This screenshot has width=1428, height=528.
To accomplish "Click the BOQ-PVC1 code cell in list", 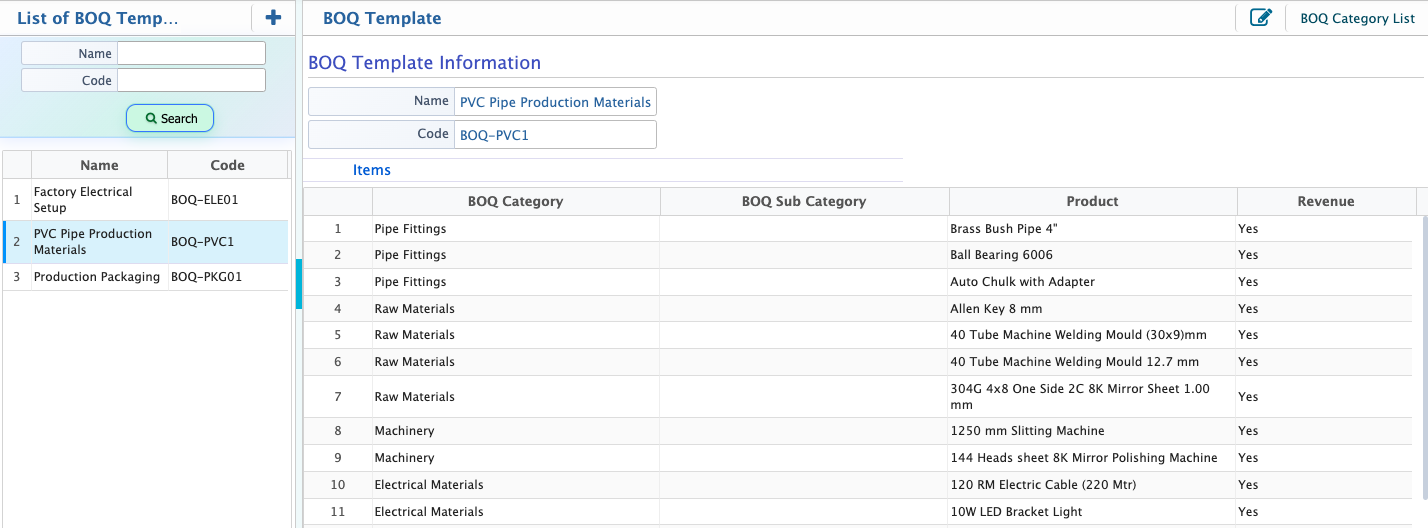I will click(x=228, y=242).
